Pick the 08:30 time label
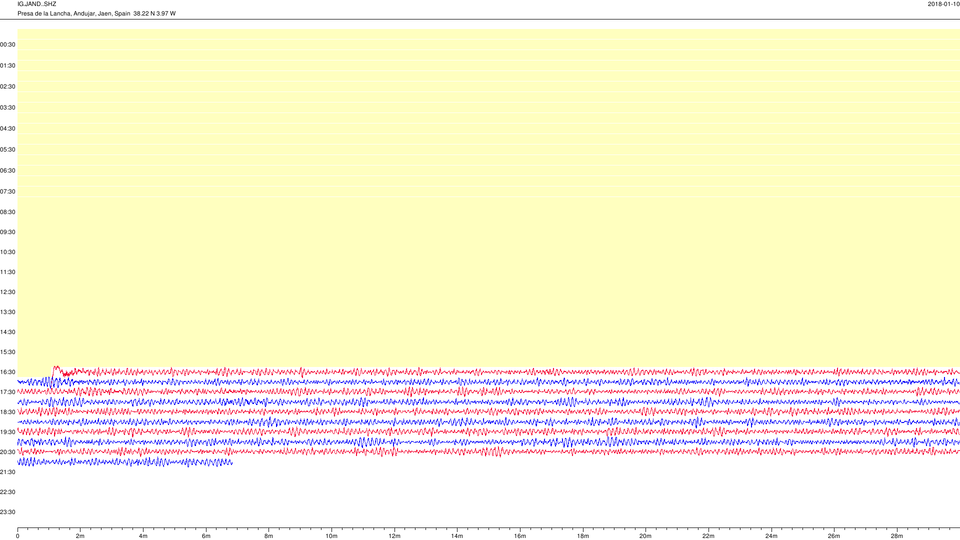This screenshot has width=960, height=540. [x=7, y=212]
